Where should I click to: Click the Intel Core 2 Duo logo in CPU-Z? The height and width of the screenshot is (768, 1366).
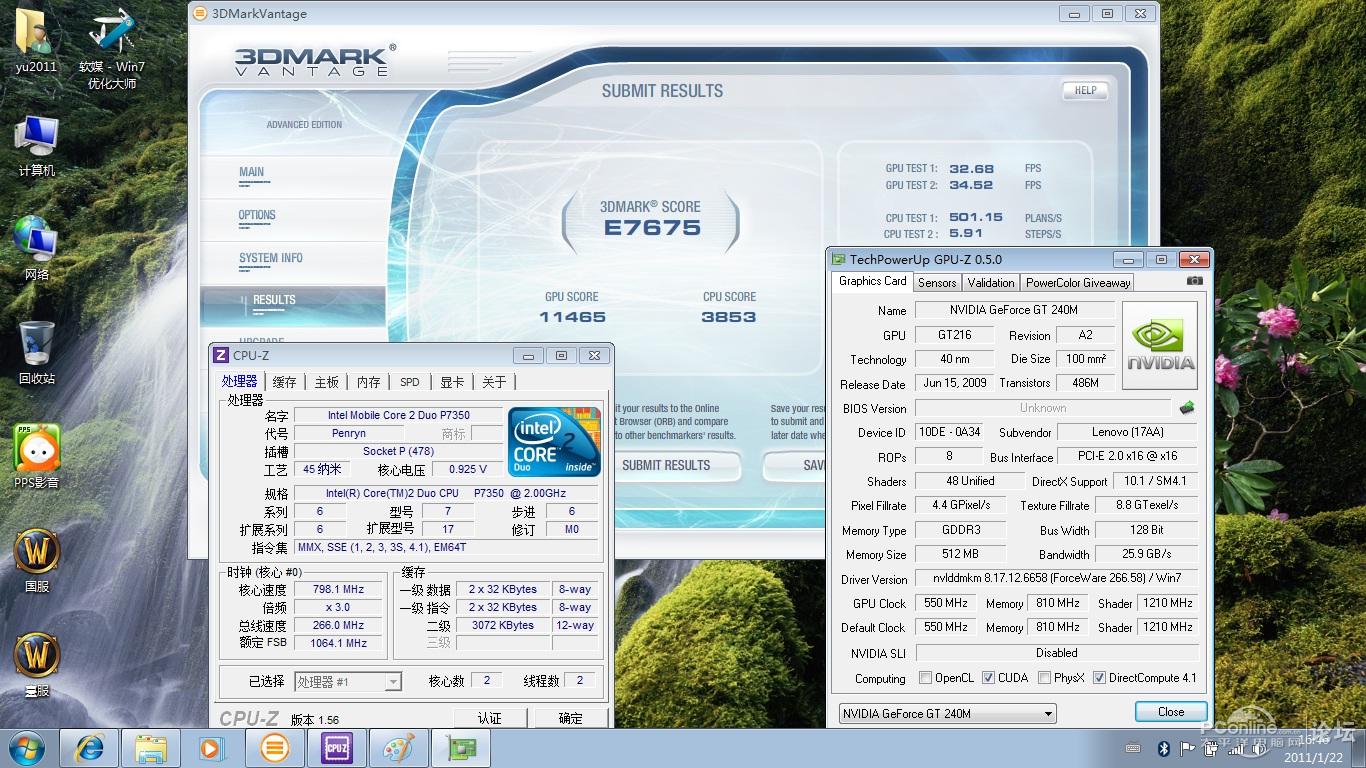click(x=553, y=441)
